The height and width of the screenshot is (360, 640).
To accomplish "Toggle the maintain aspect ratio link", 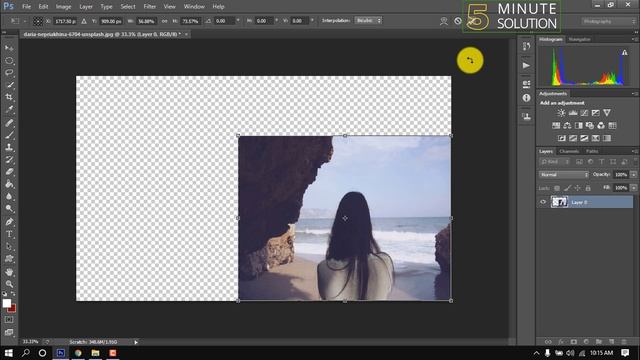I will pyautogui.click(x=164, y=21).
